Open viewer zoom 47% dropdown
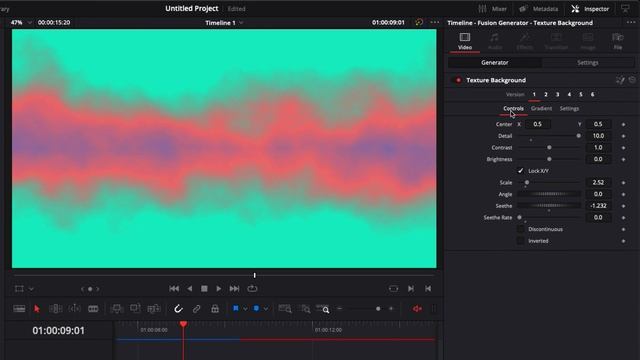The image size is (640, 360). (x=29, y=22)
